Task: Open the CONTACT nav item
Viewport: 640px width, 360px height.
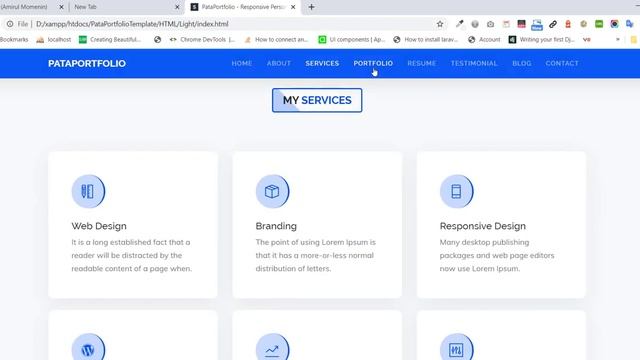Action: point(562,63)
